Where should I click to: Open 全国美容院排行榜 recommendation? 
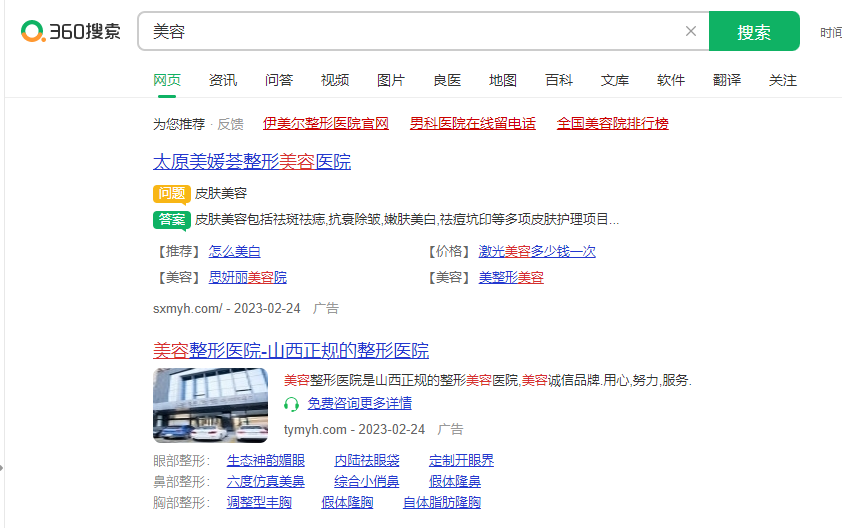613,124
